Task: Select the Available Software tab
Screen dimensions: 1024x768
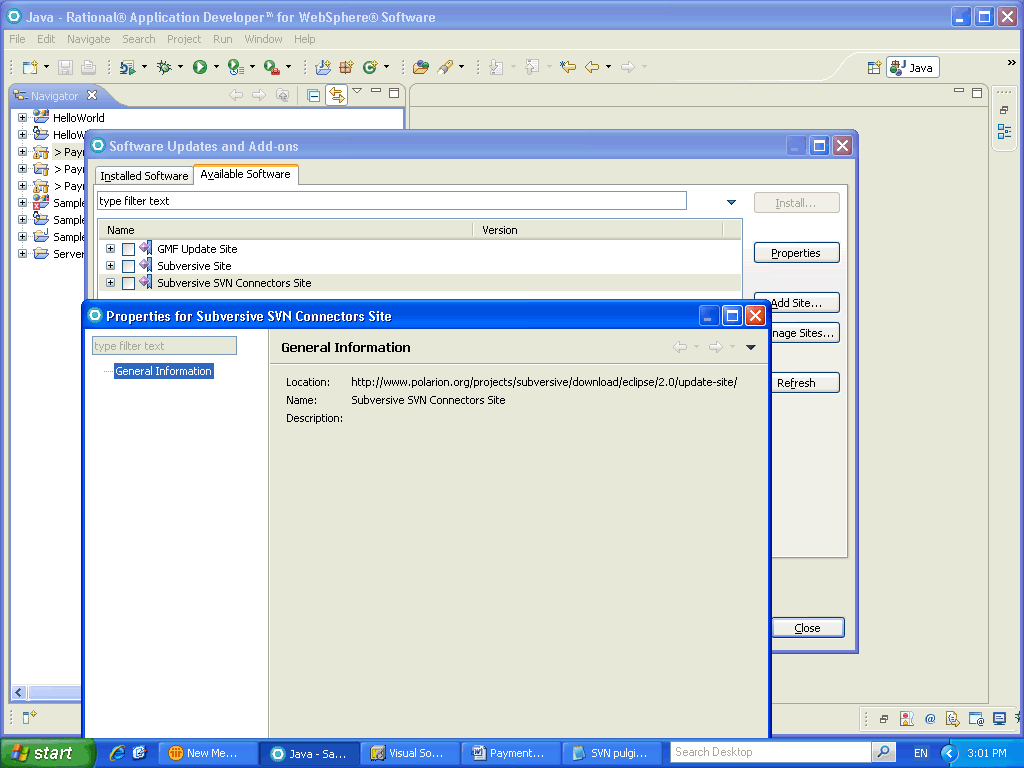Action: [x=246, y=174]
